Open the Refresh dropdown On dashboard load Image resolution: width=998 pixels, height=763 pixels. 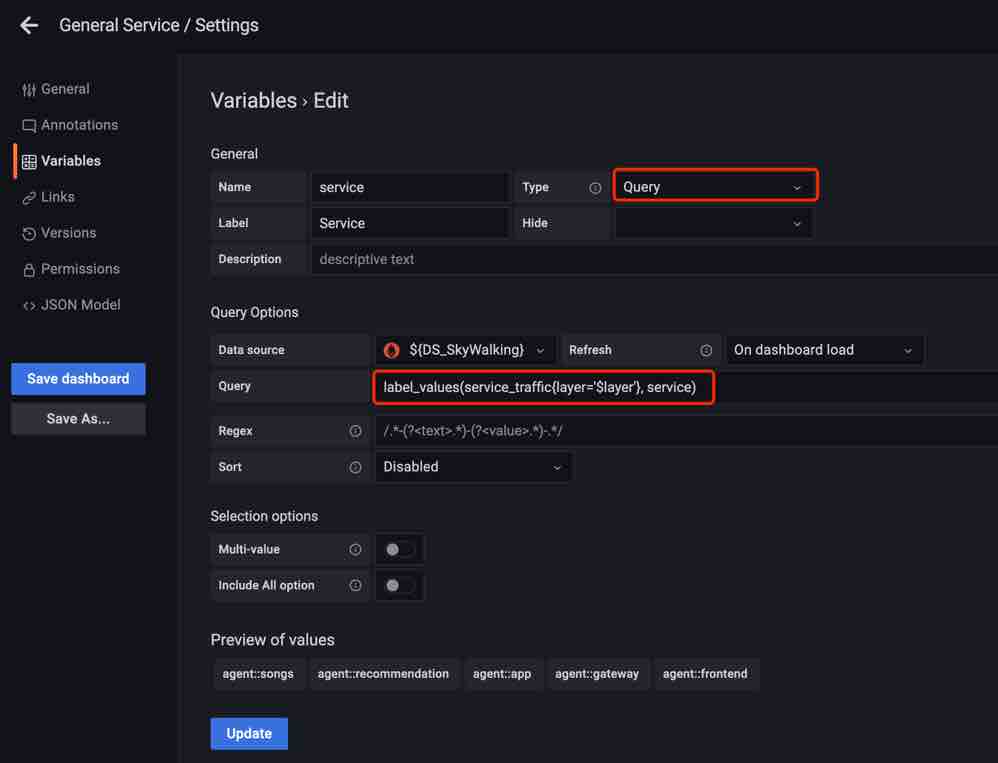824,350
